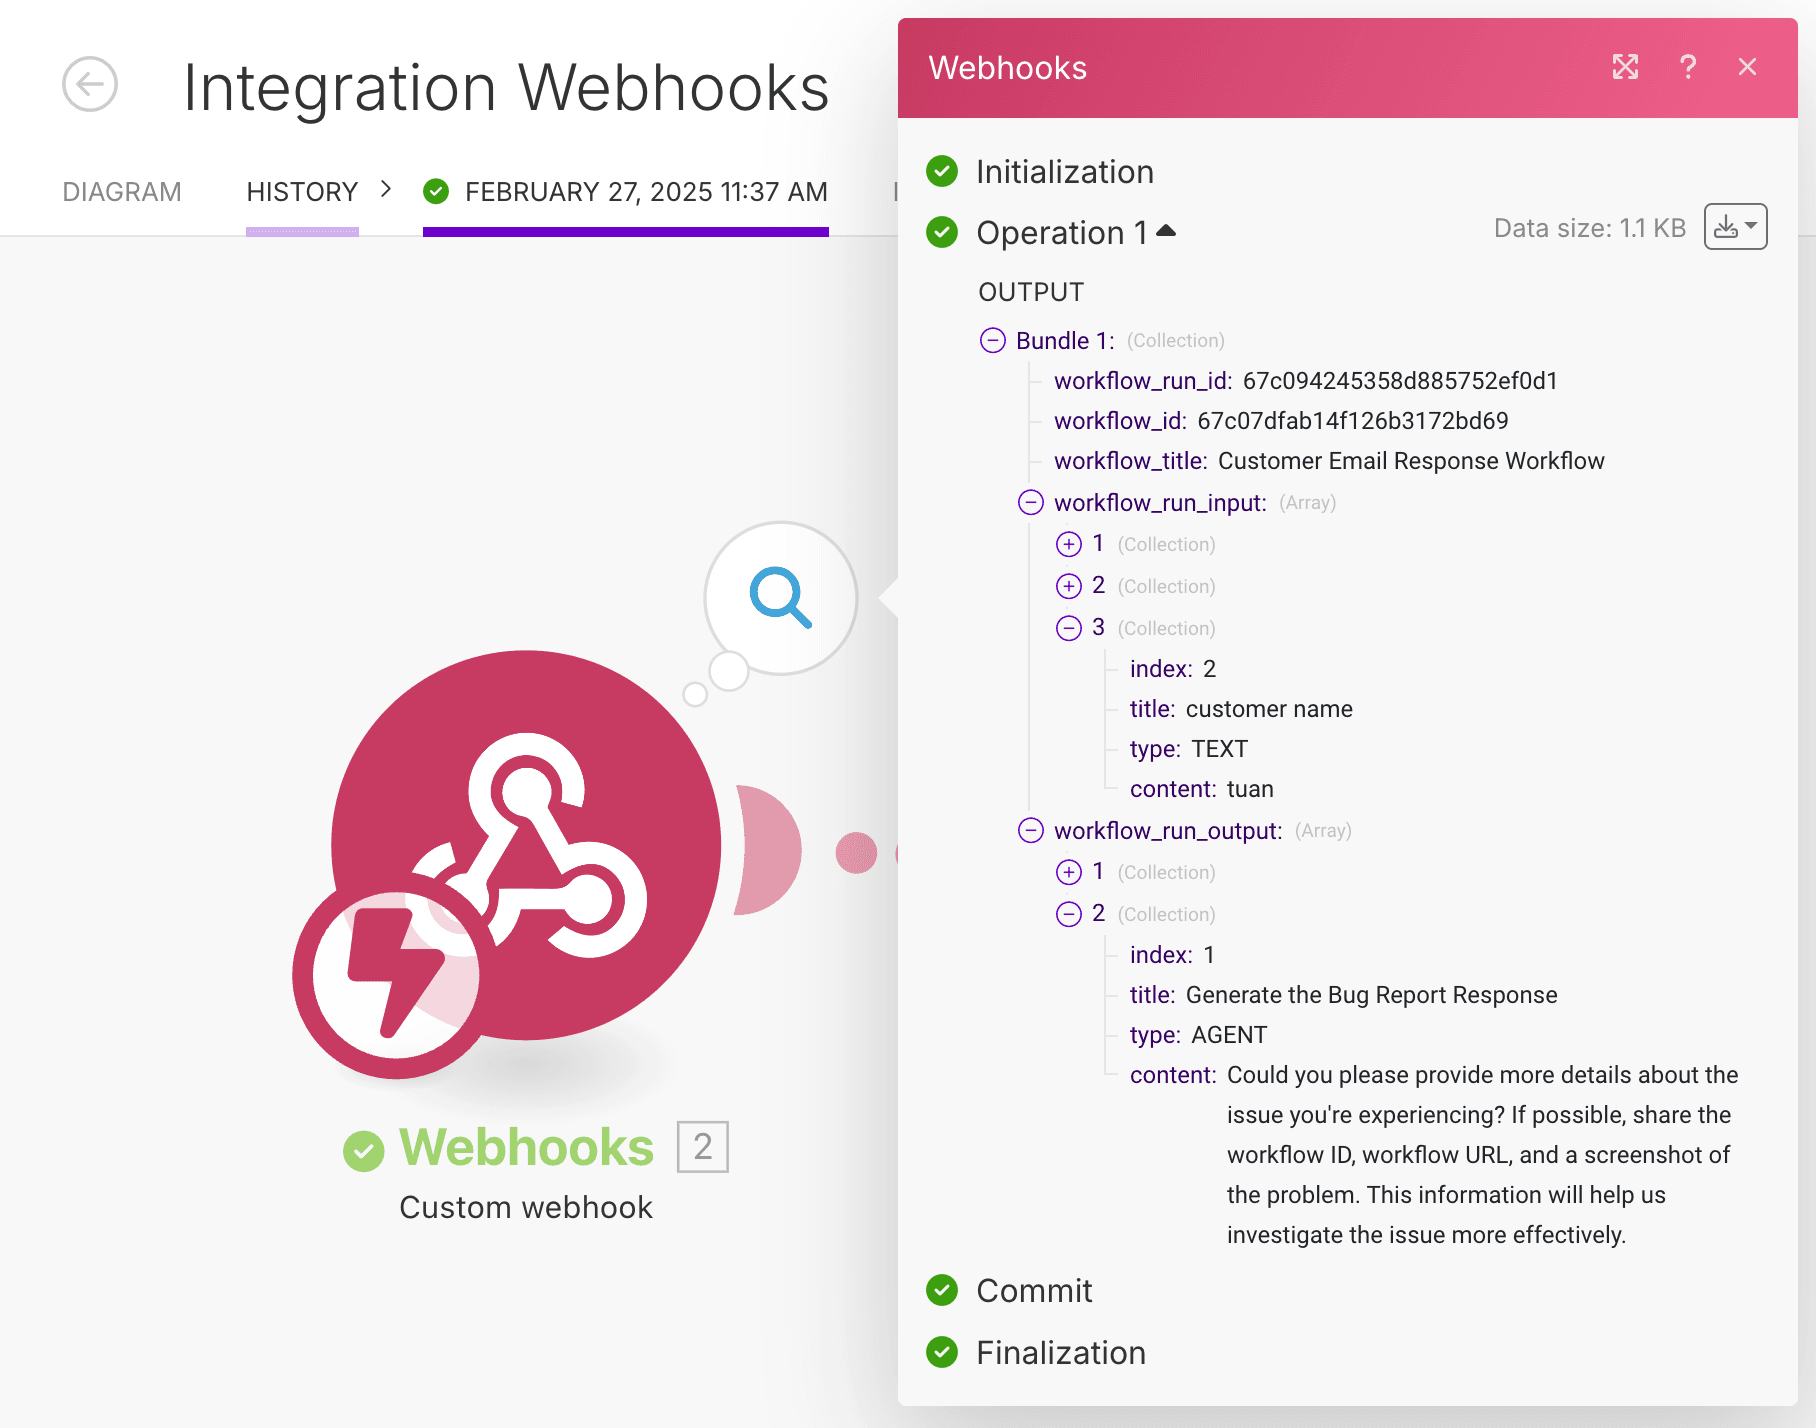Click the index: 1 row
1816x1428 pixels.
tap(1172, 955)
